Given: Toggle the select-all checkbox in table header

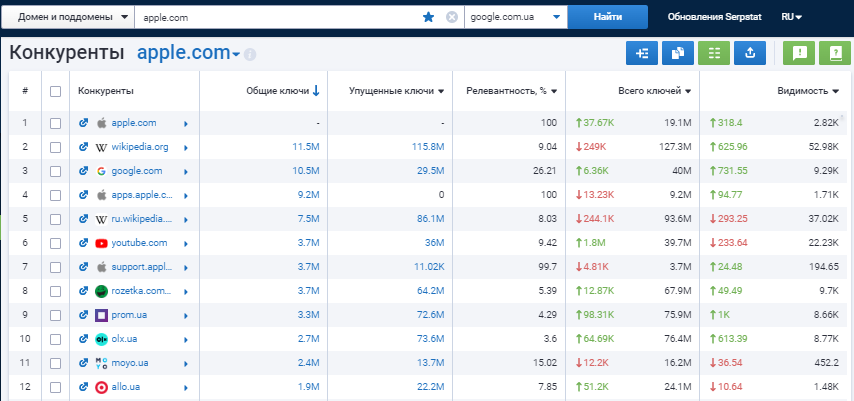Looking at the screenshot, I should (x=56, y=92).
